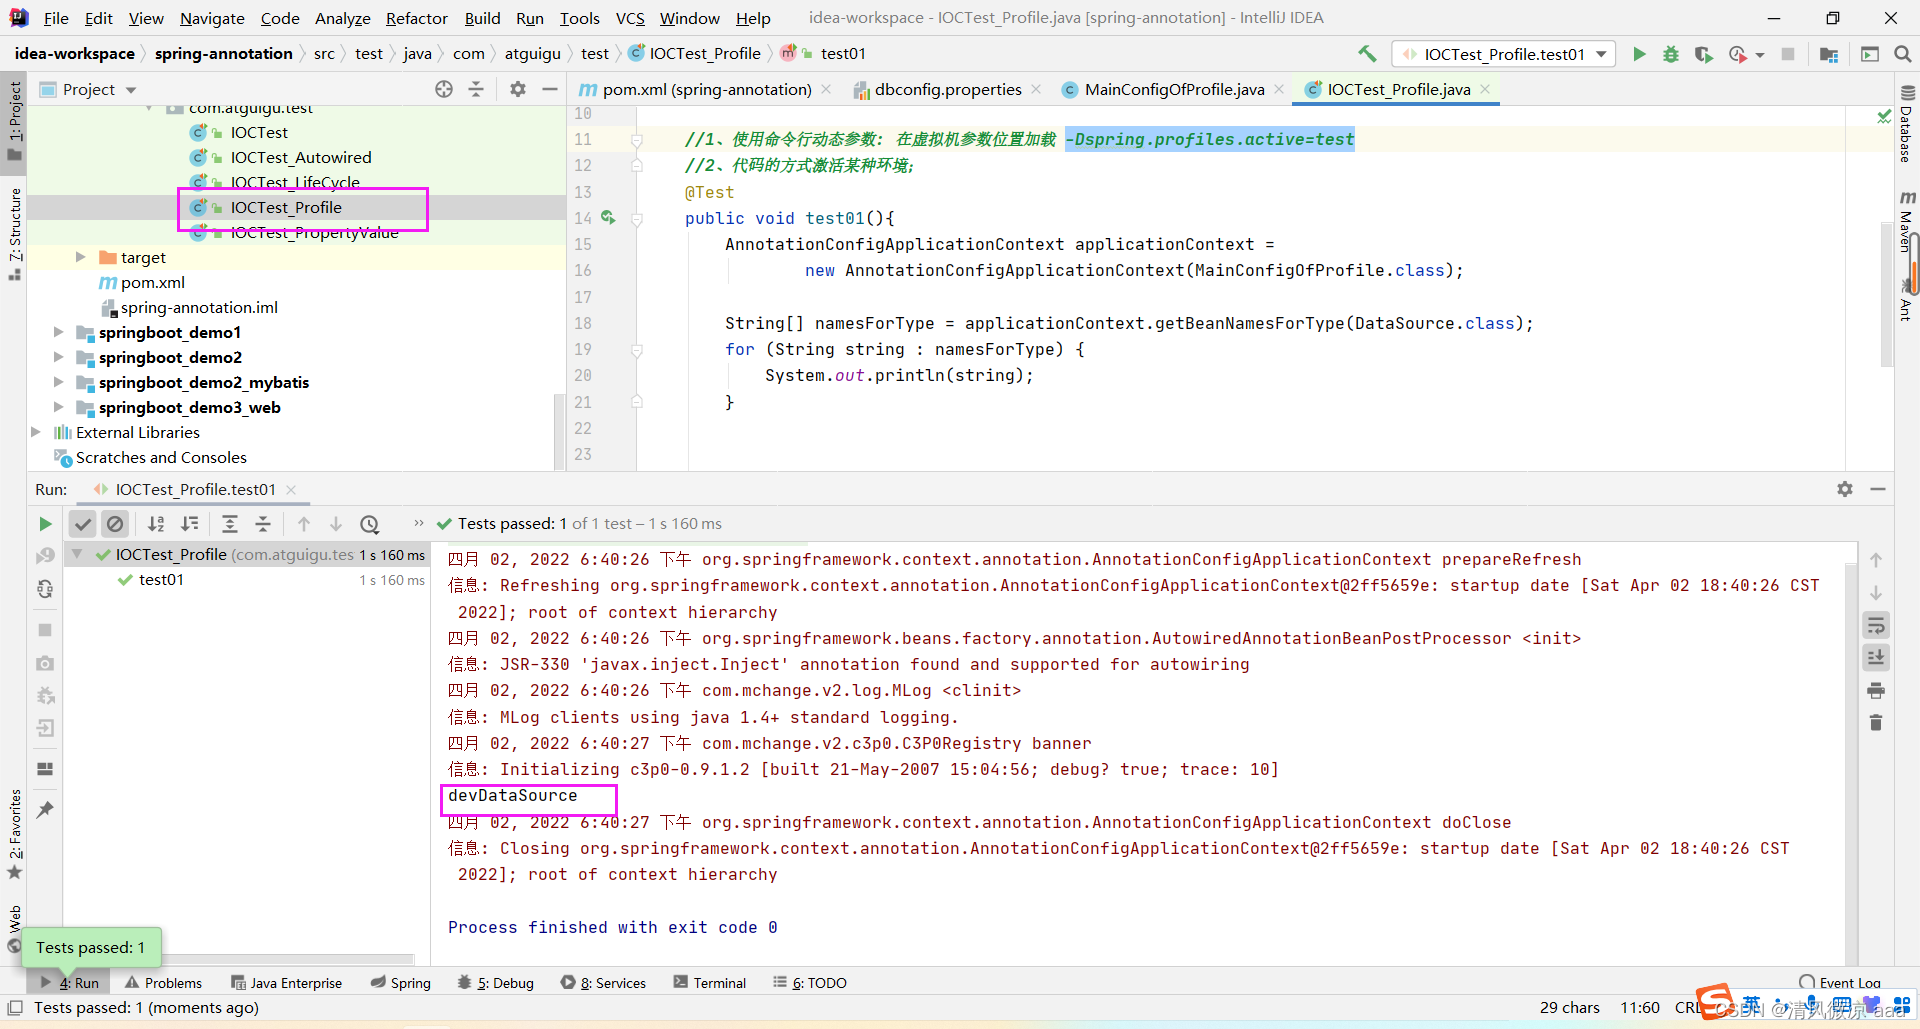Image resolution: width=1920 pixels, height=1029 pixels.
Task: Click Run with Coverage icon
Action: pyautogui.click(x=1703, y=54)
